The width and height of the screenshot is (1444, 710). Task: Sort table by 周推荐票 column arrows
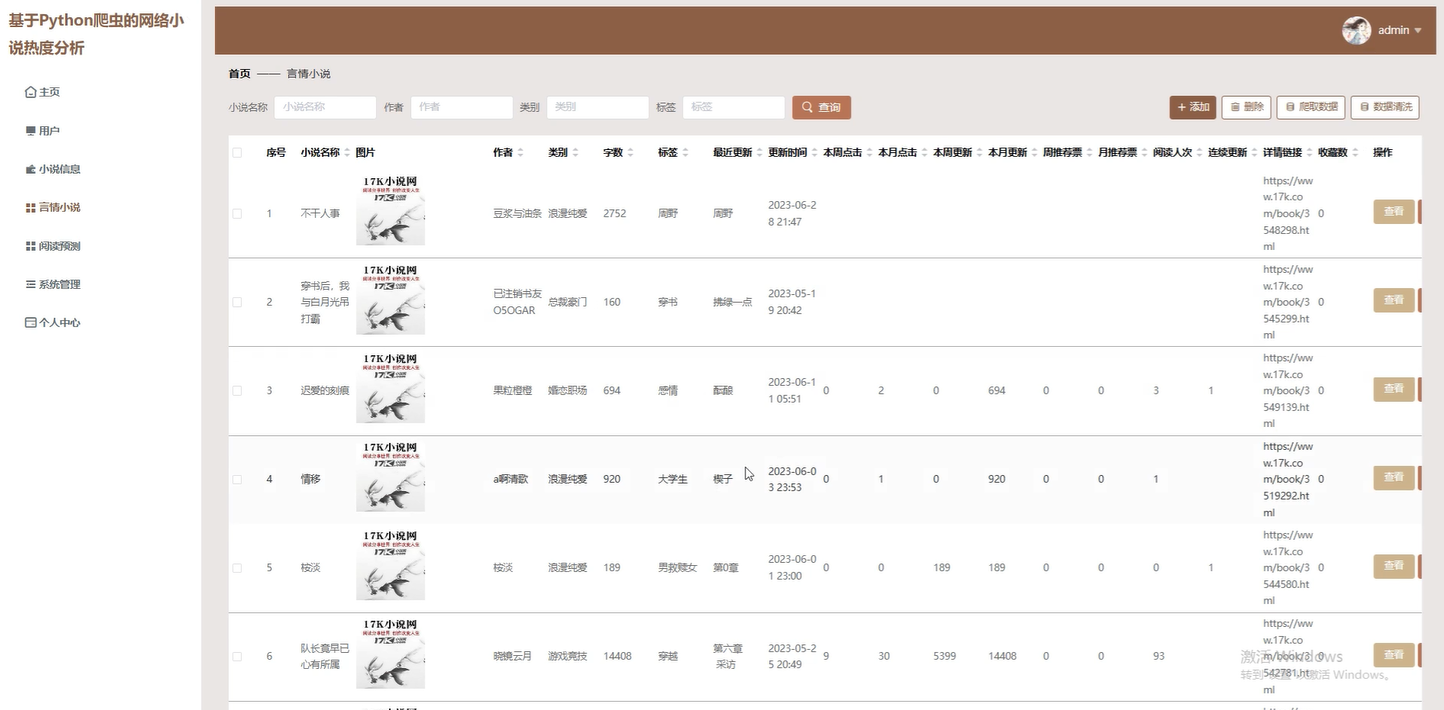1089,153
